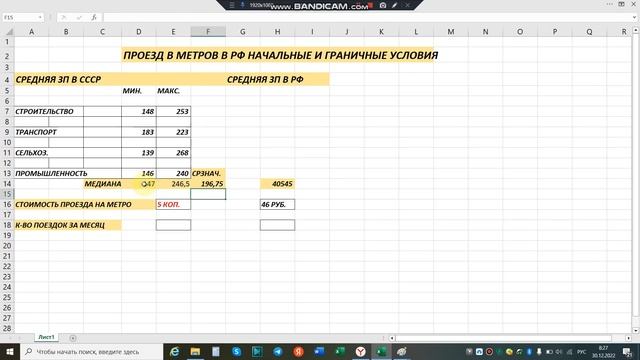Click cell СРЕДНЯЯ ЗП В СССР
Screen dimensions: 640x360
58,80
